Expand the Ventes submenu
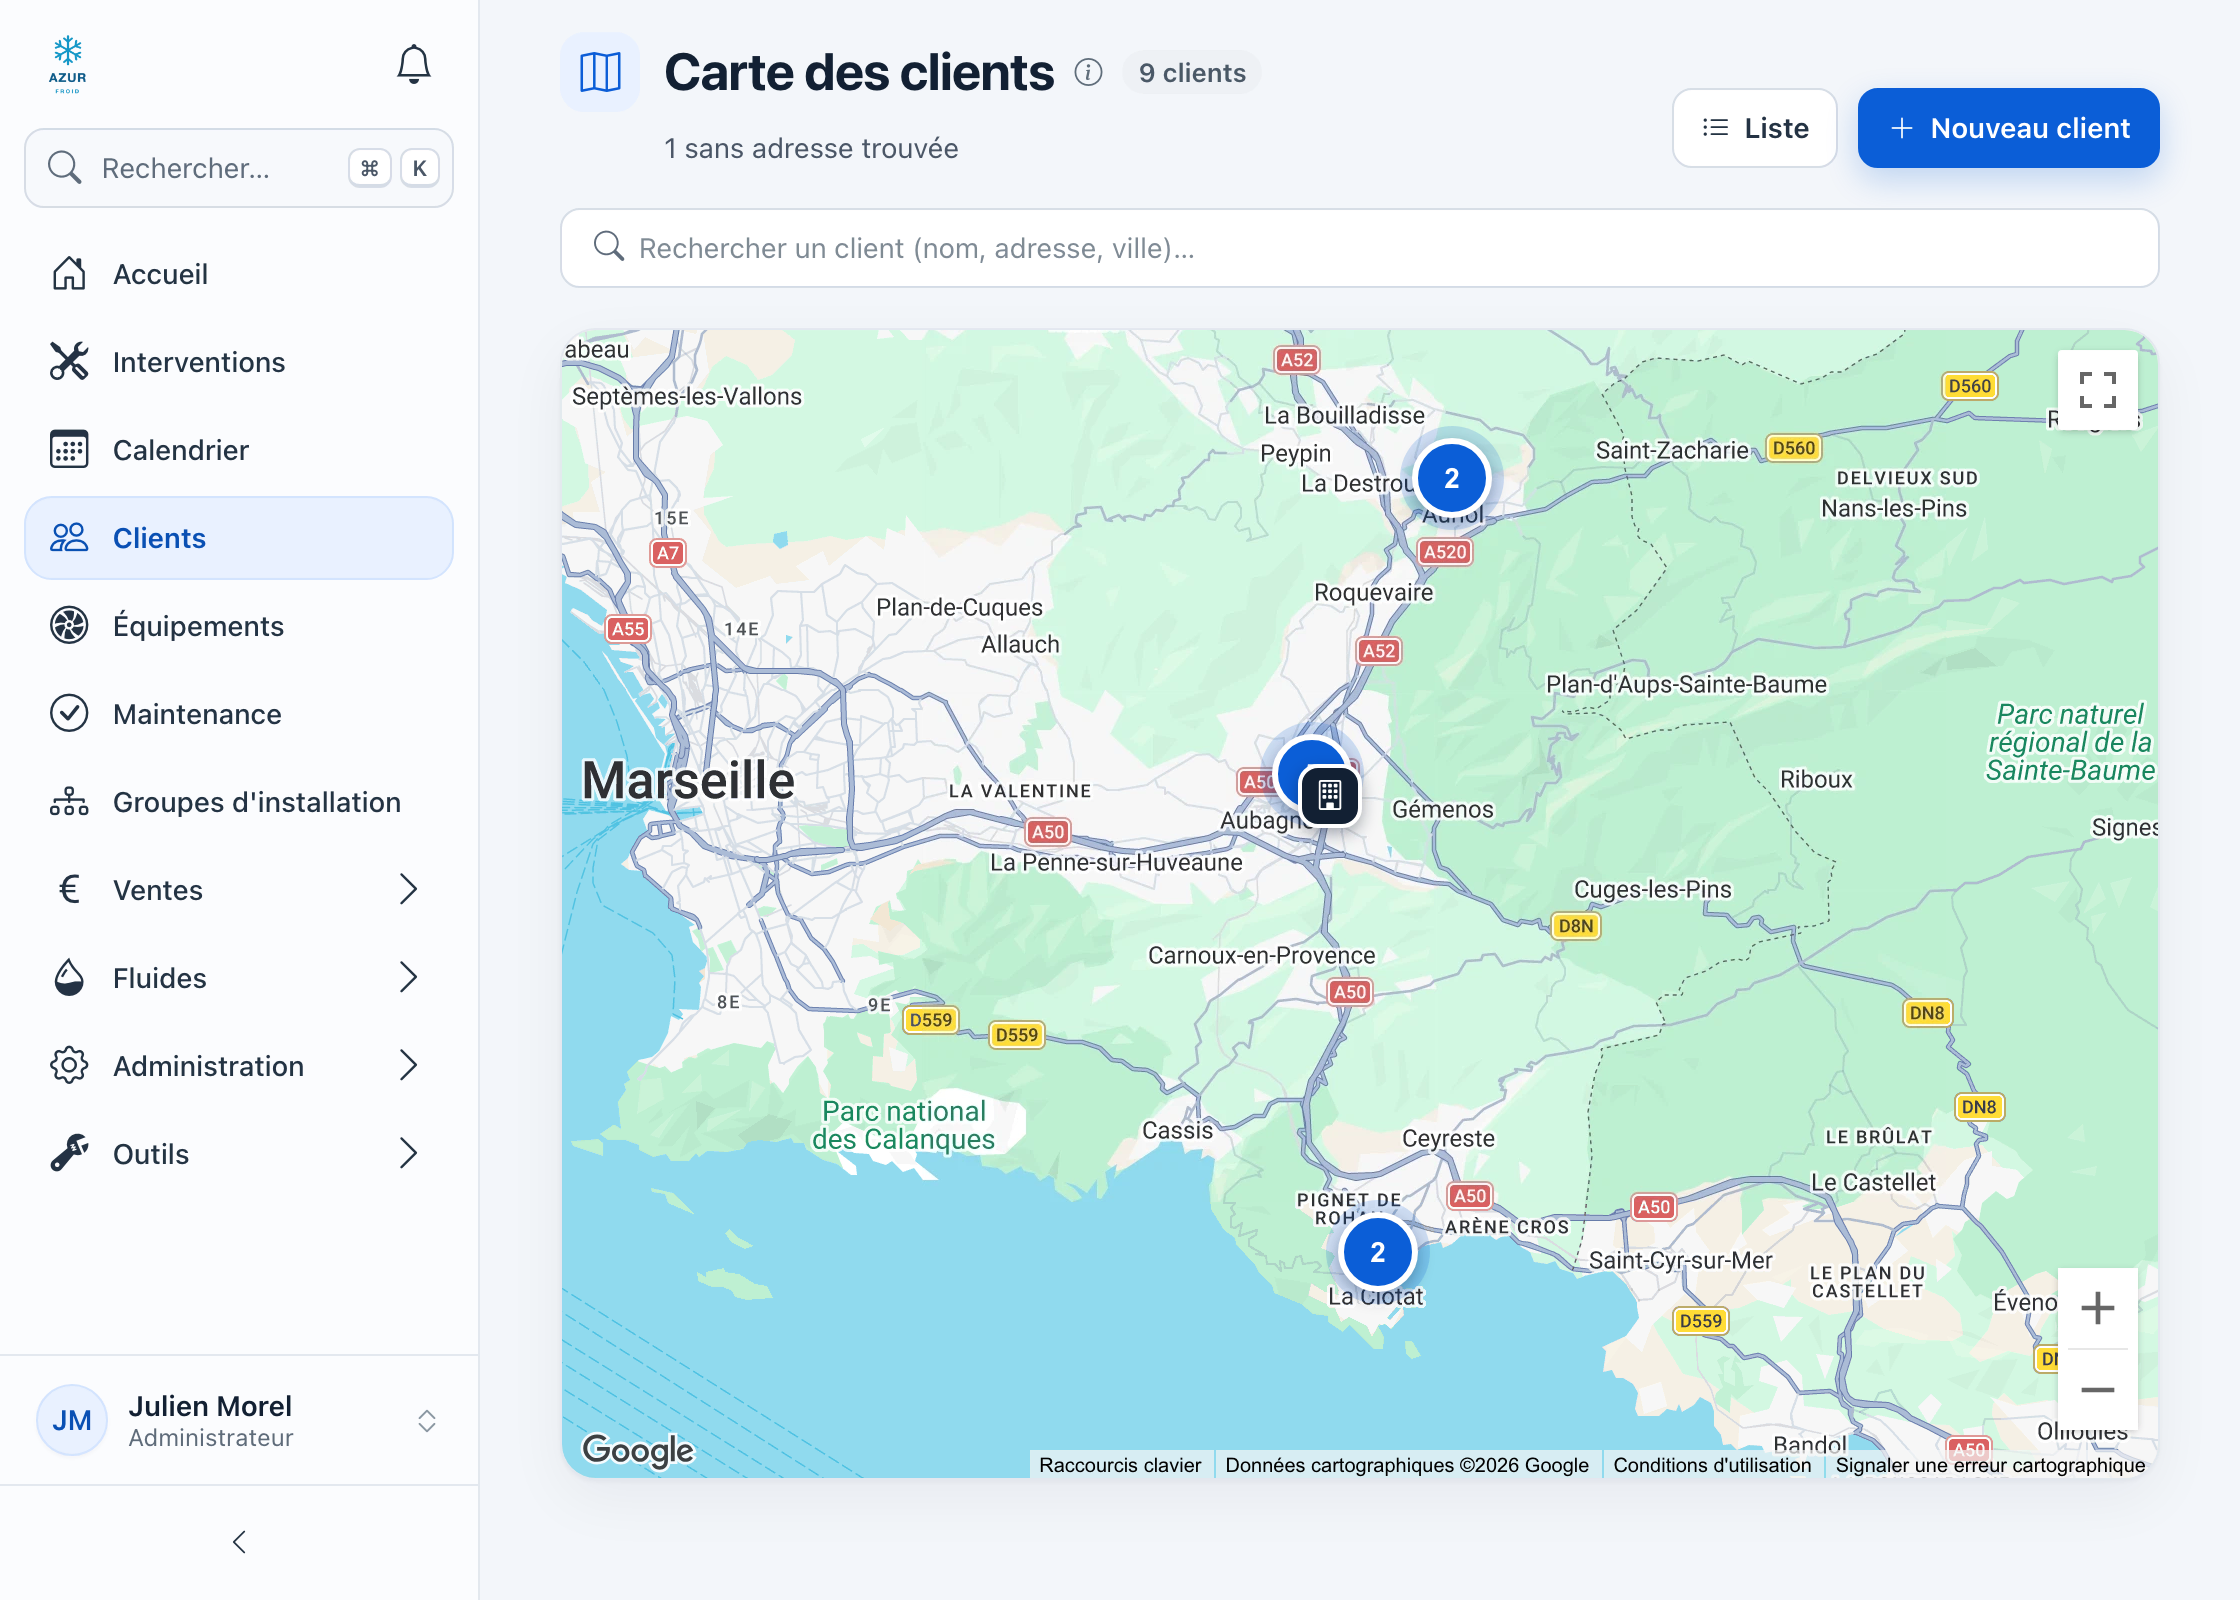This screenshot has width=2240, height=1600. (x=239, y=890)
